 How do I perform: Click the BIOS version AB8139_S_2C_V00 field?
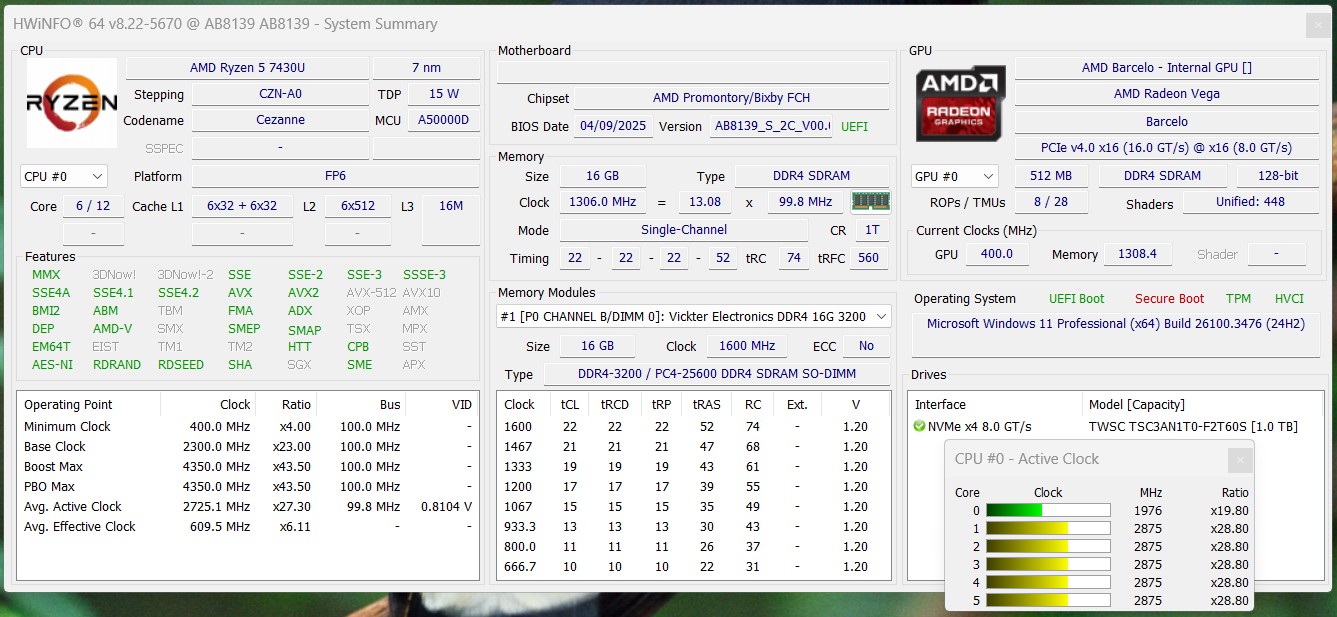(x=771, y=127)
